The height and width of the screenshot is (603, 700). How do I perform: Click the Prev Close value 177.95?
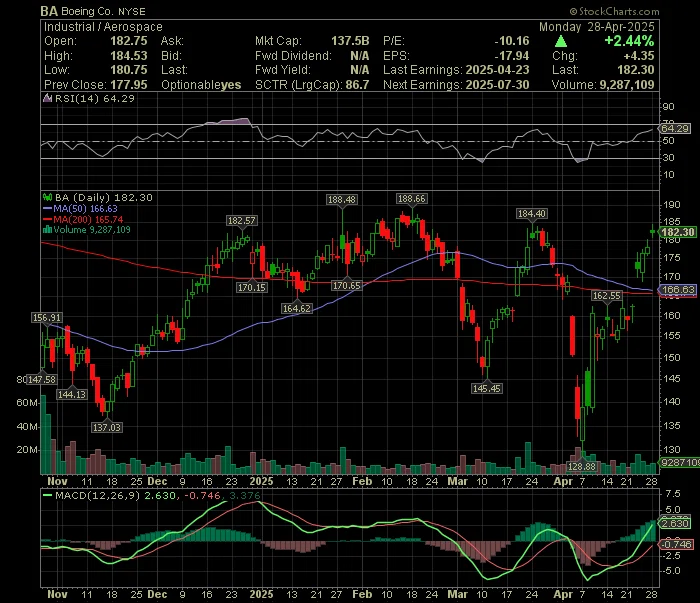pyautogui.click(x=129, y=85)
